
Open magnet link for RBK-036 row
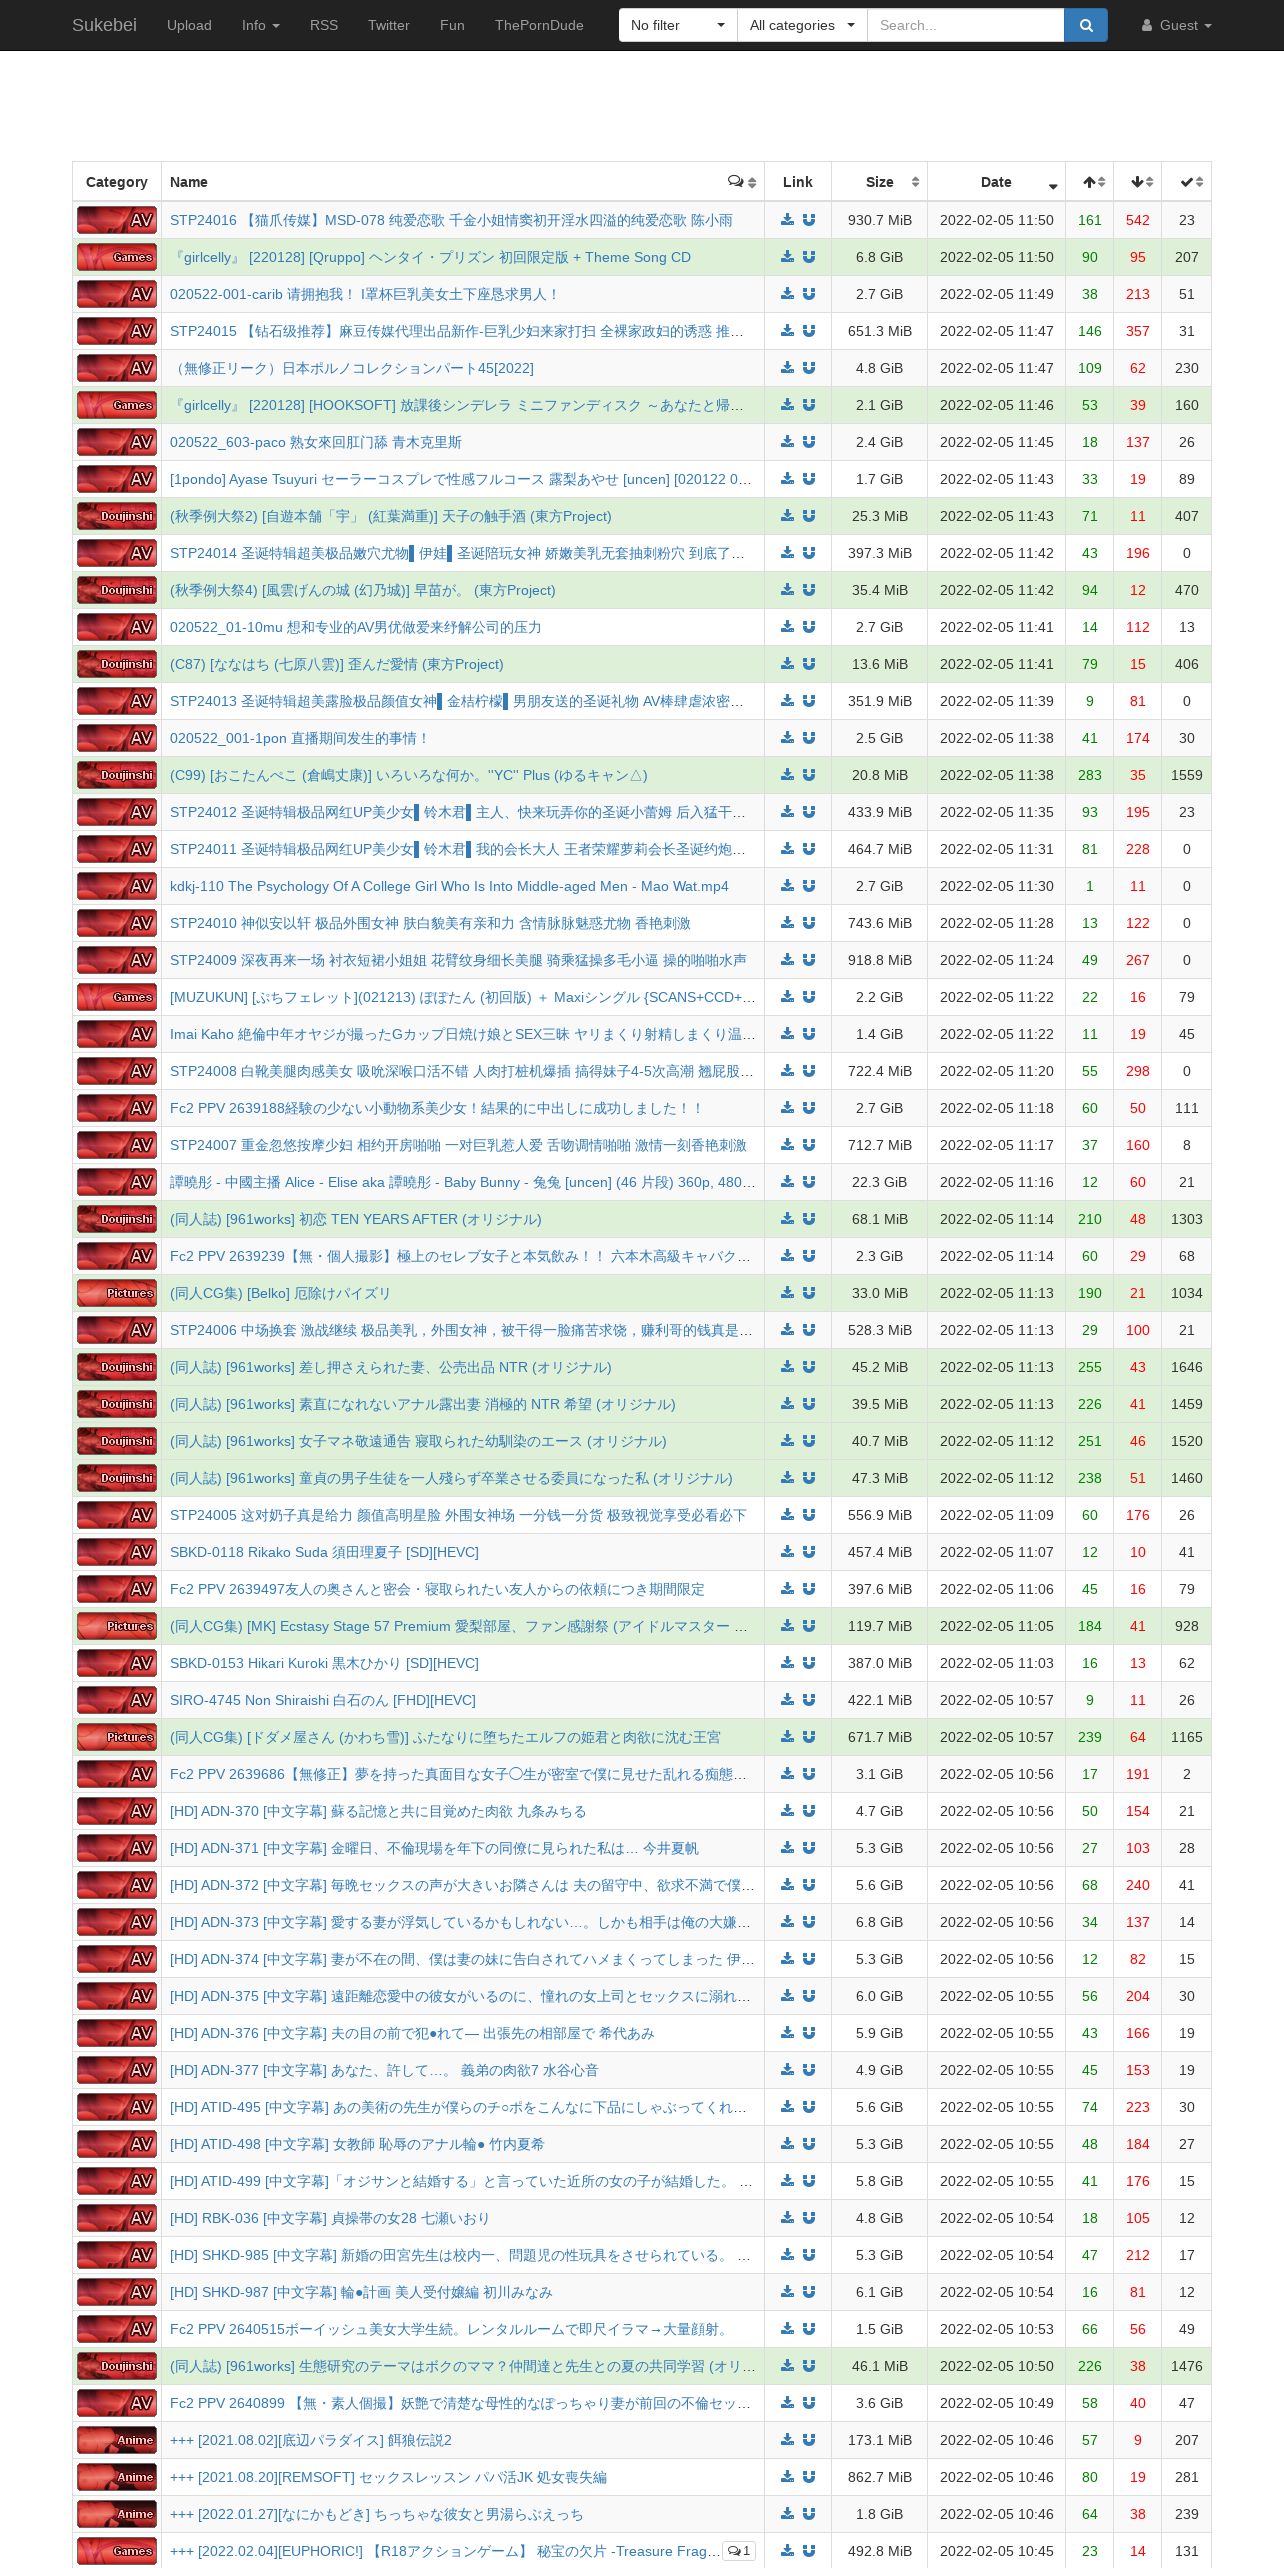click(809, 2218)
